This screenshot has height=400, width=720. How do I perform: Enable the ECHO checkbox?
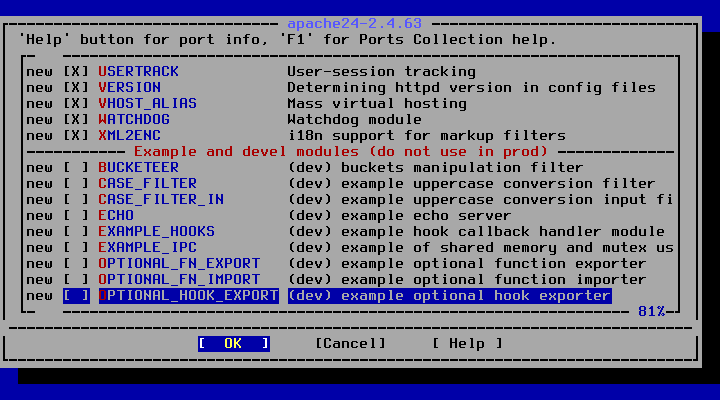pyautogui.click(x=76, y=216)
